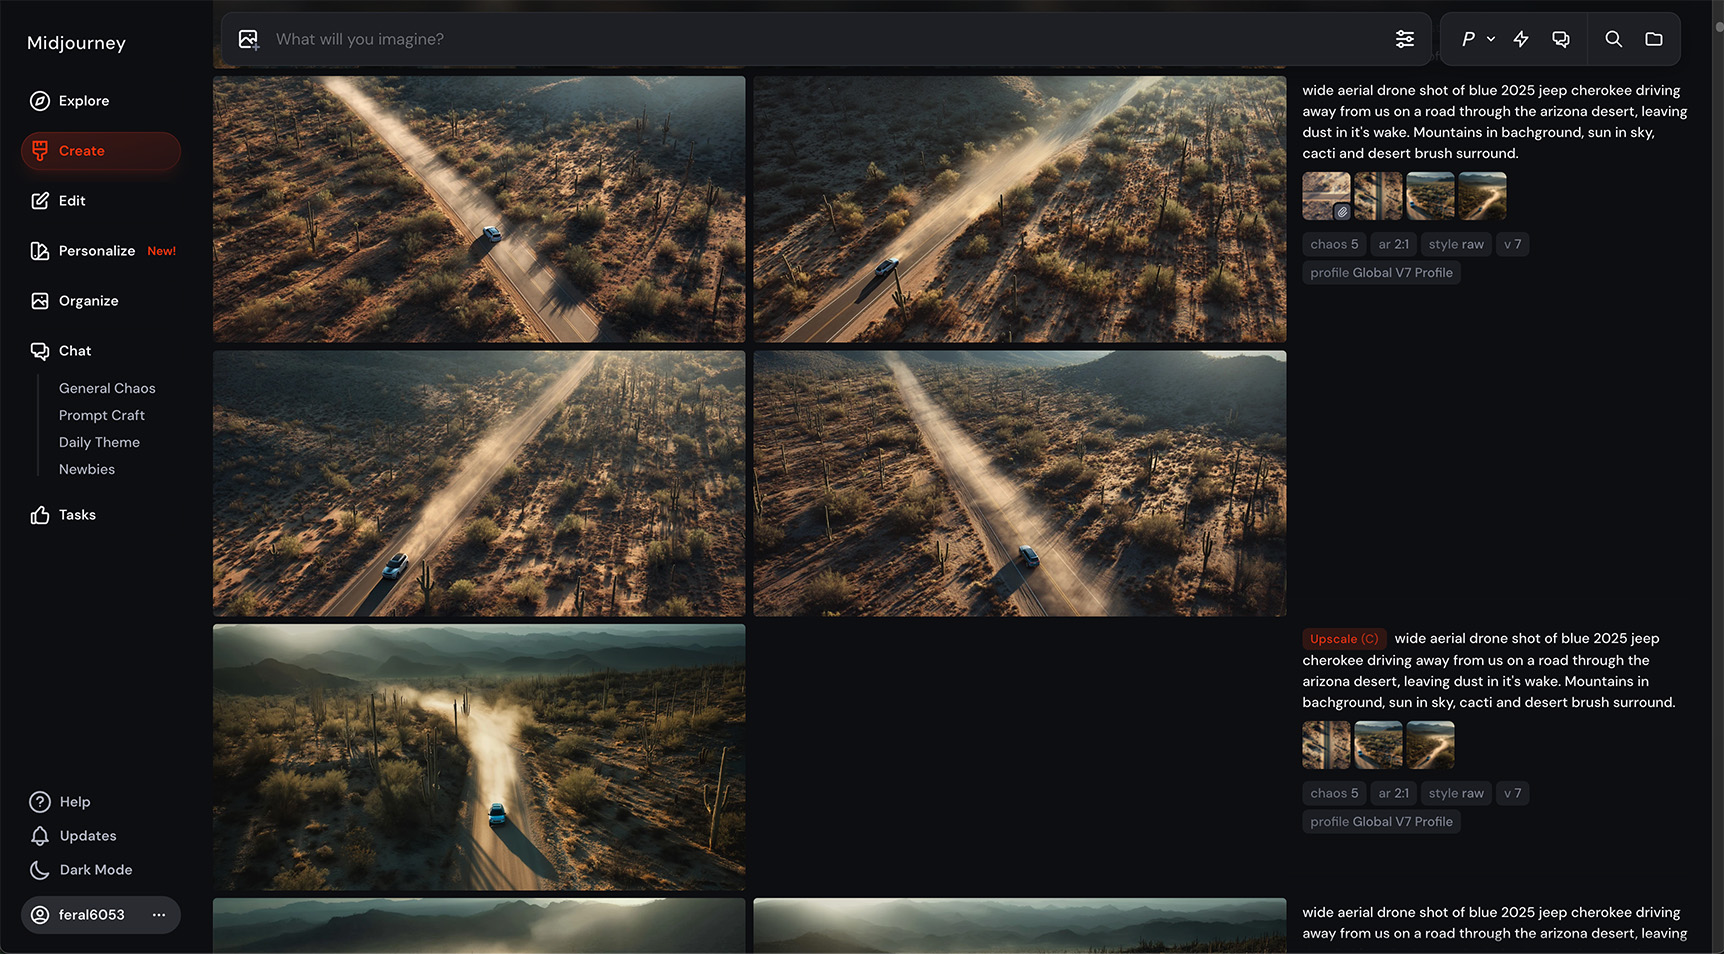Open the Prompt Craft chat room
1724x954 pixels.
pos(101,415)
